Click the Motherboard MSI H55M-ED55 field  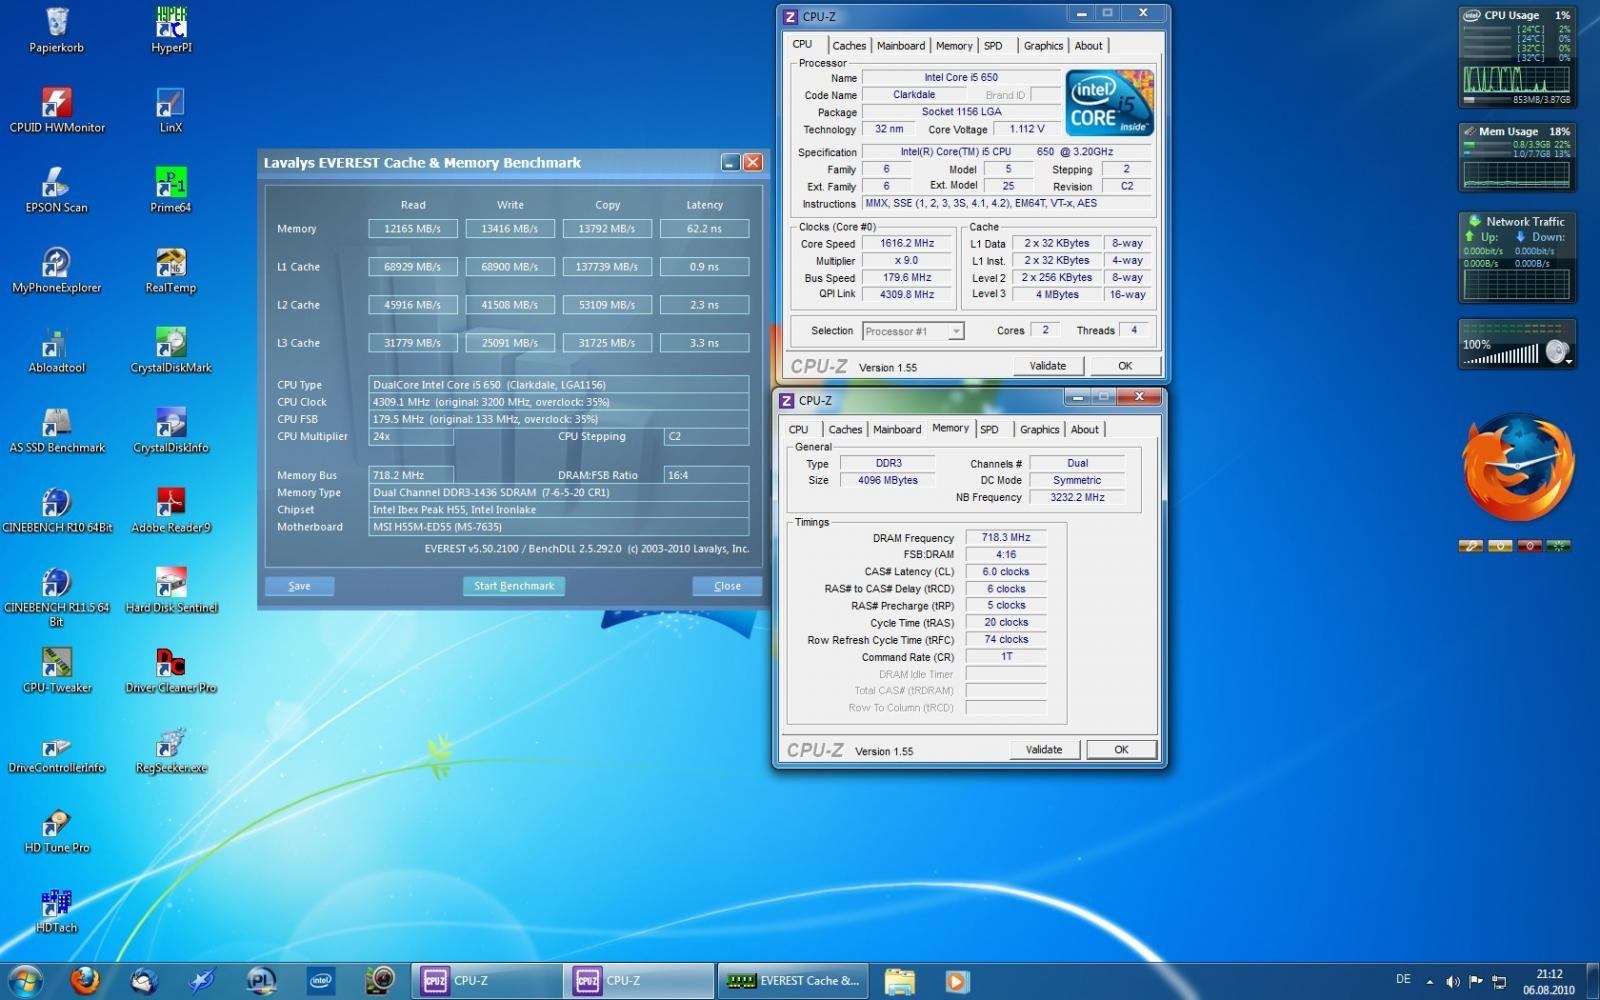558,527
